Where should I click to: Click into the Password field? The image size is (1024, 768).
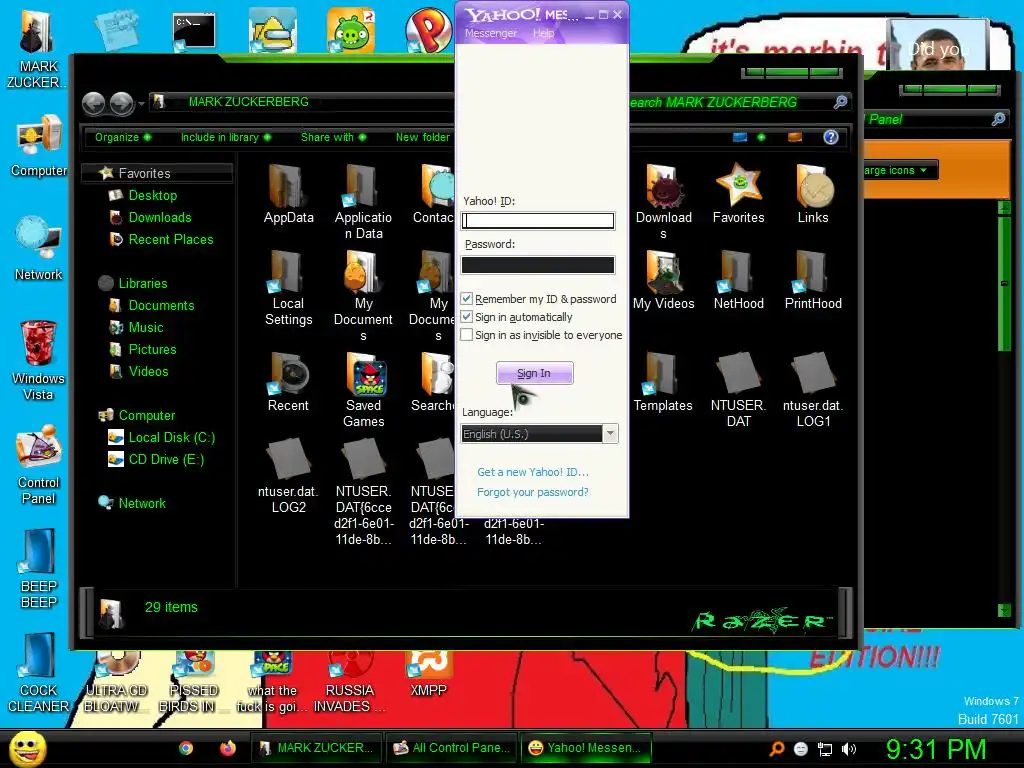(537, 264)
